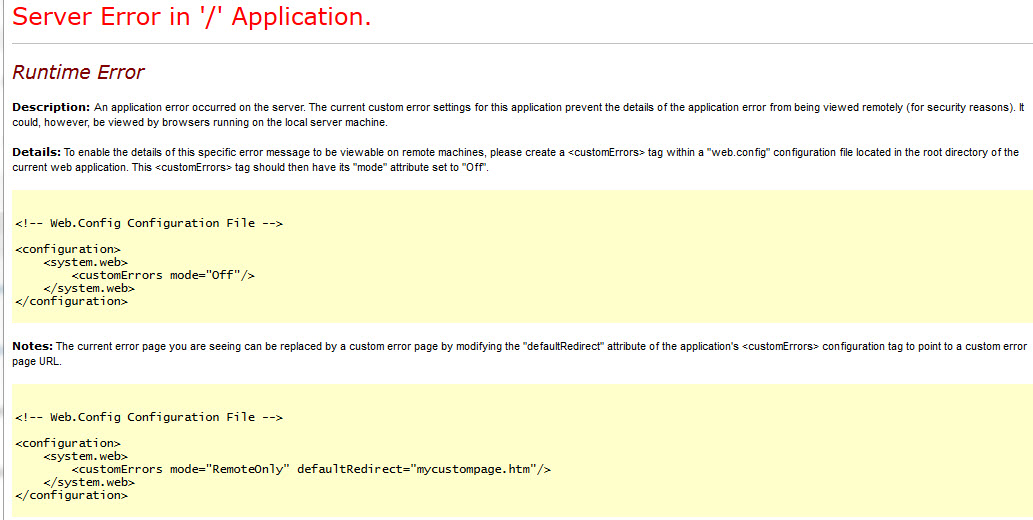
Task: Click "could, however, be viewed by browsers" sentence
Action: 198,122
